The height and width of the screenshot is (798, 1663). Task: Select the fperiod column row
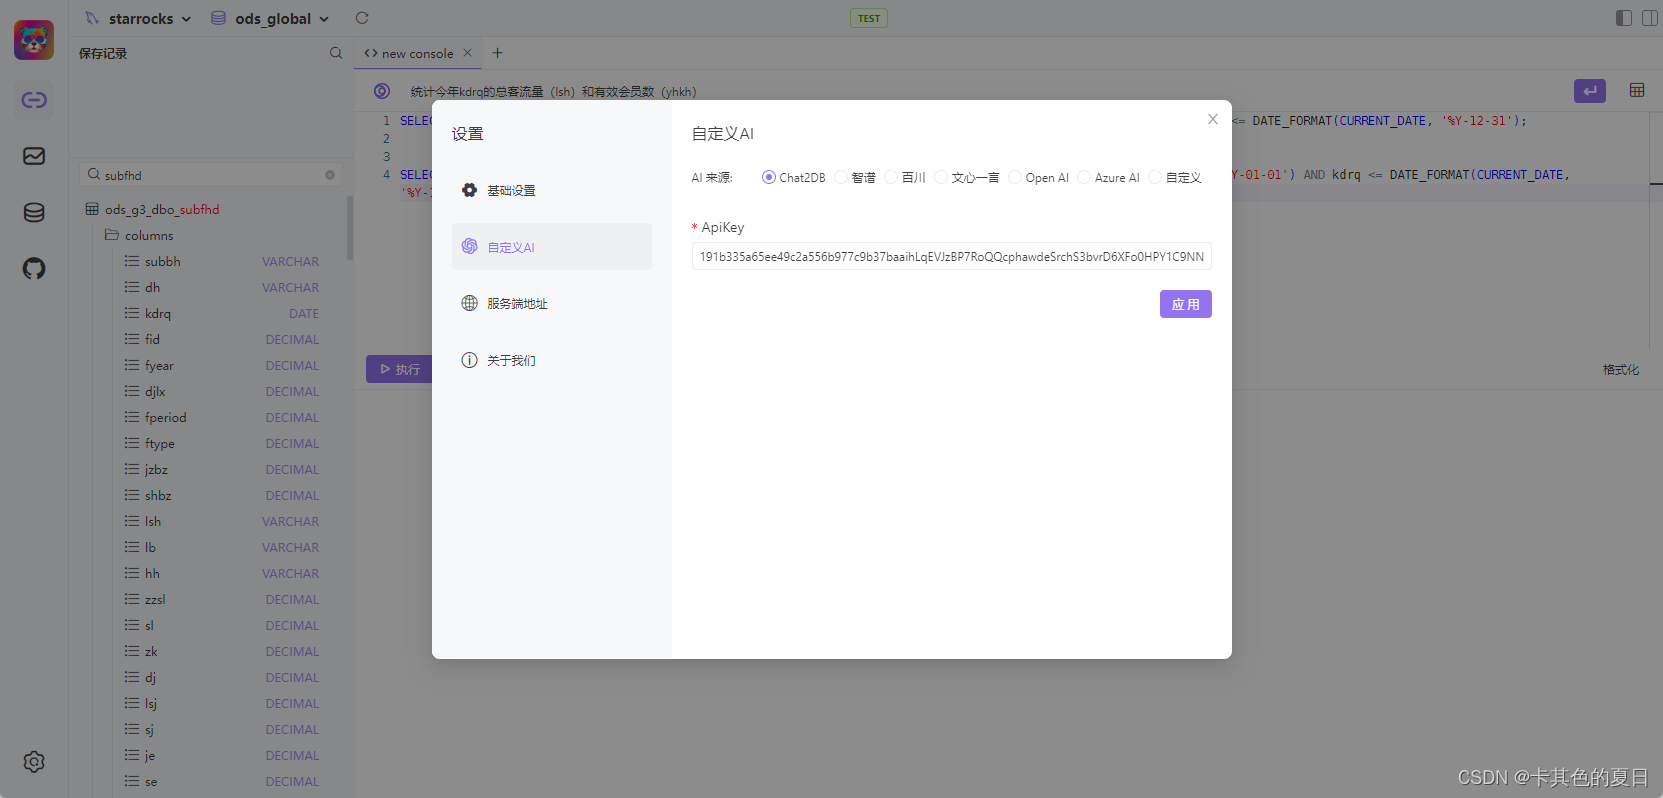point(222,417)
